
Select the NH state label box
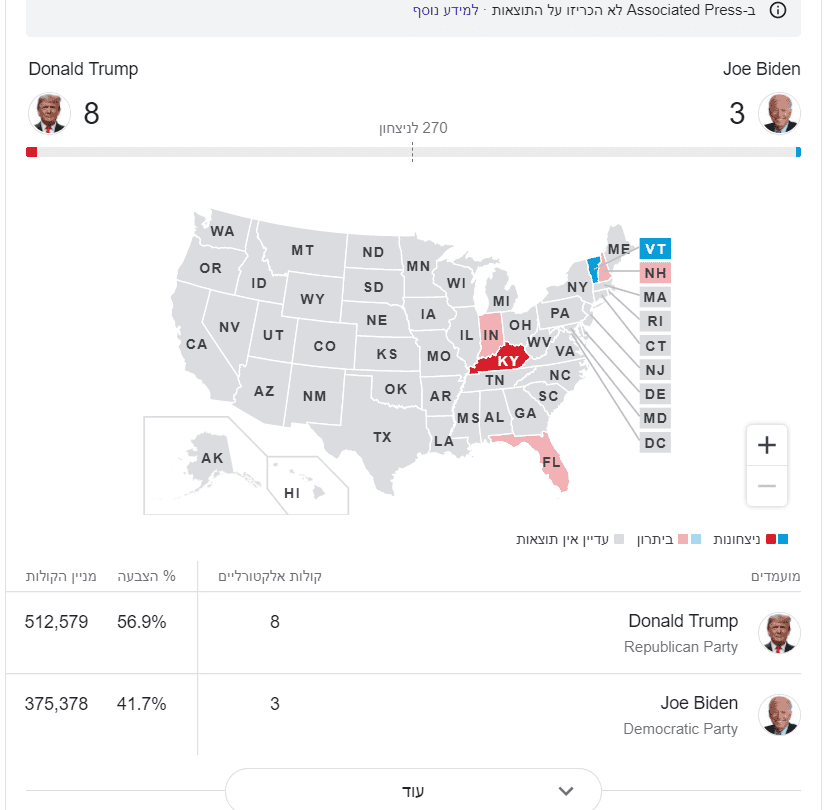pos(655,273)
